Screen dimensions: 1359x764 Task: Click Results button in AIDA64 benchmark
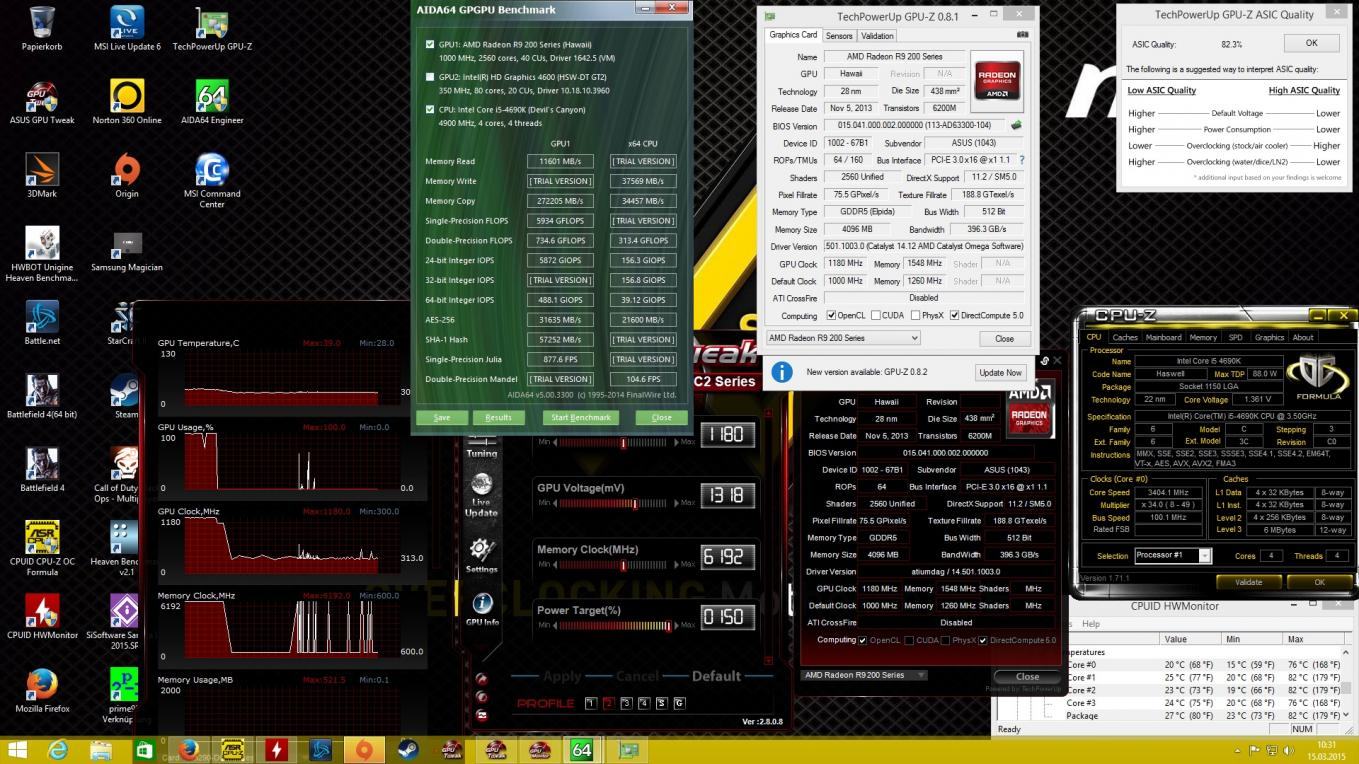click(x=498, y=417)
